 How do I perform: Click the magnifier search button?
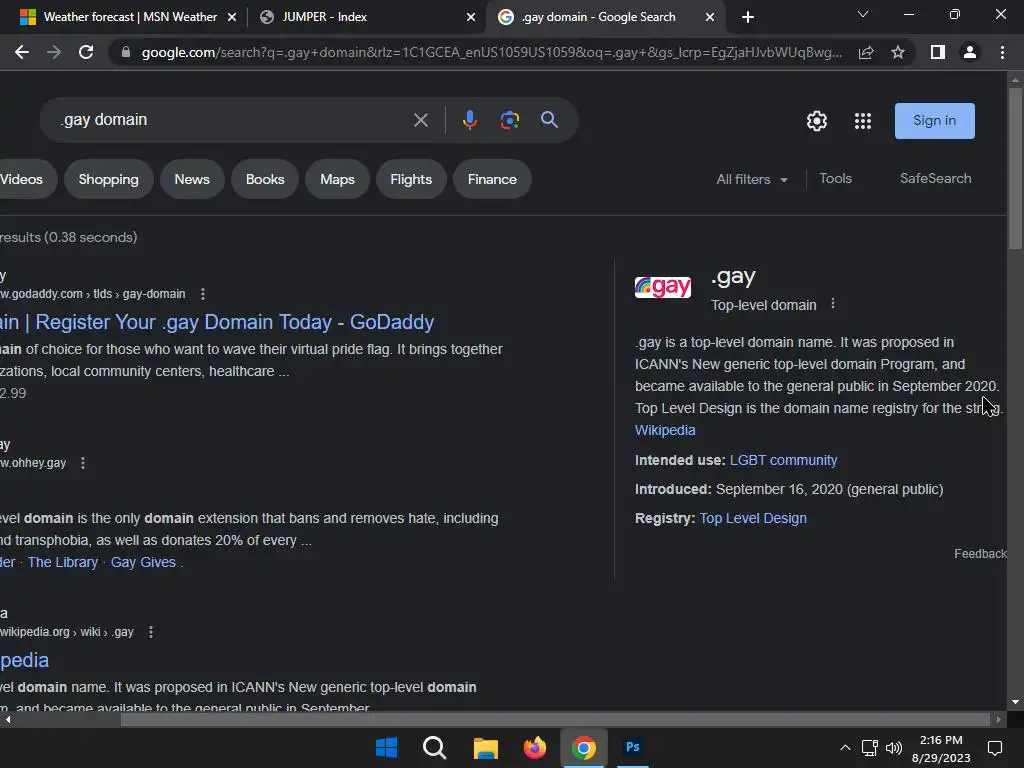(x=549, y=120)
